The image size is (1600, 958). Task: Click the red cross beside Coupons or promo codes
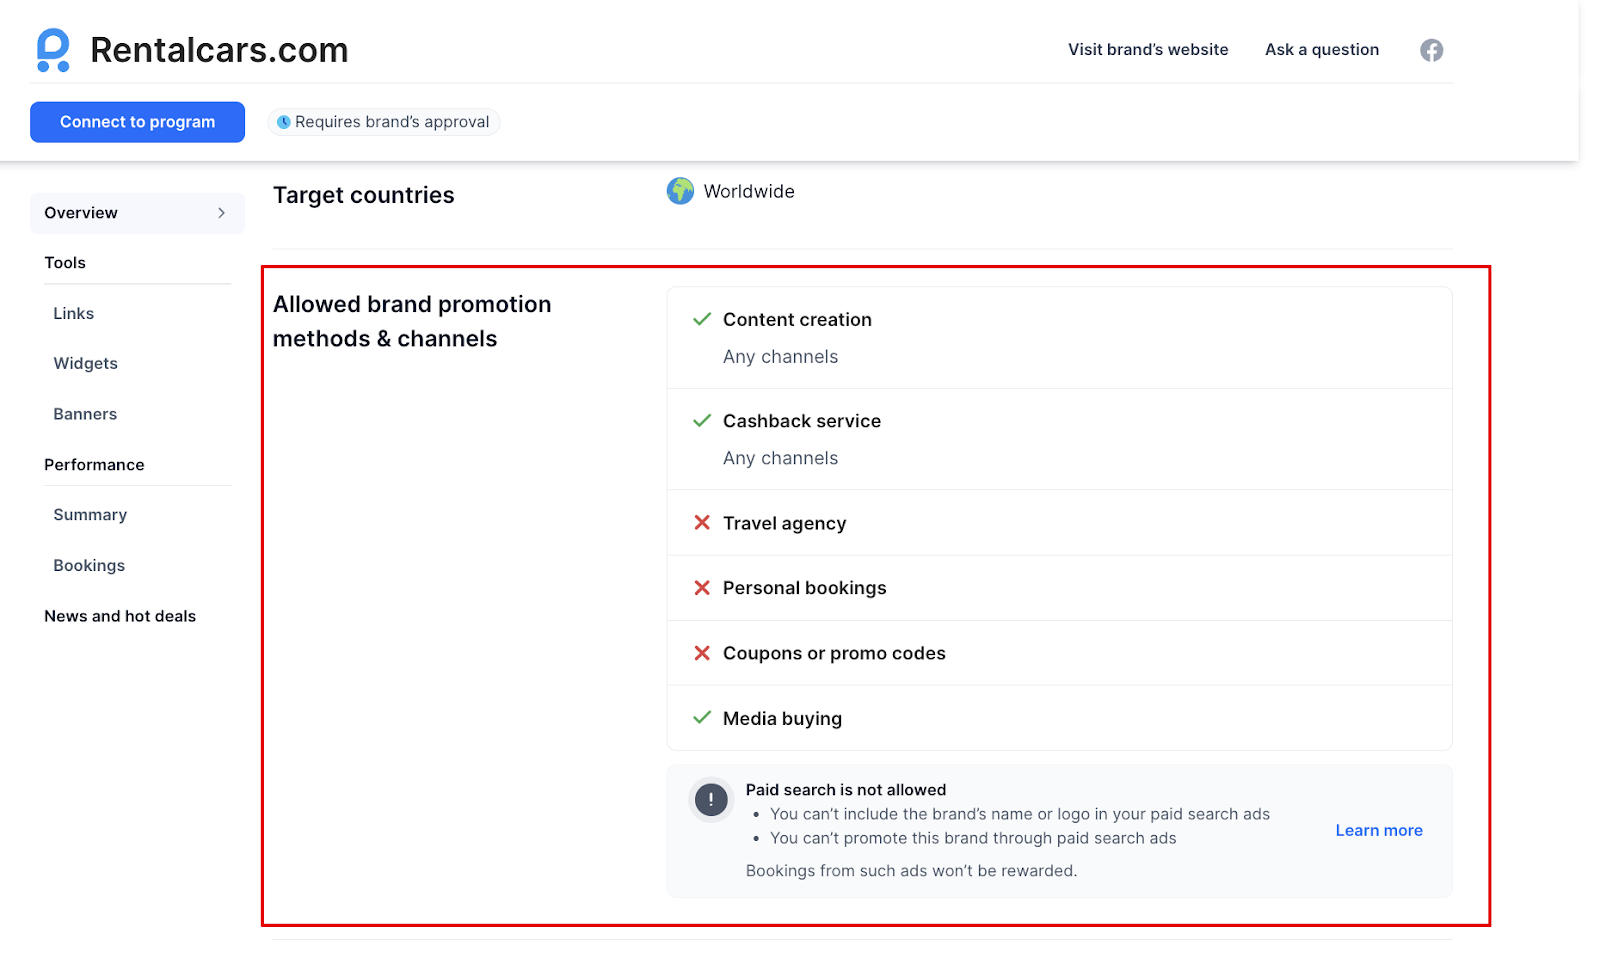[x=702, y=653]
